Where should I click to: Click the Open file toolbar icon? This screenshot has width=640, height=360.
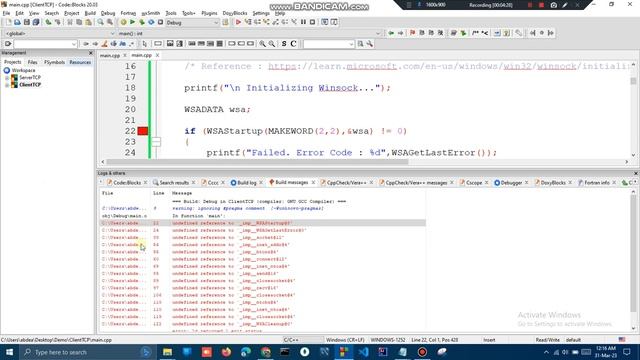(x=17, y=22)
